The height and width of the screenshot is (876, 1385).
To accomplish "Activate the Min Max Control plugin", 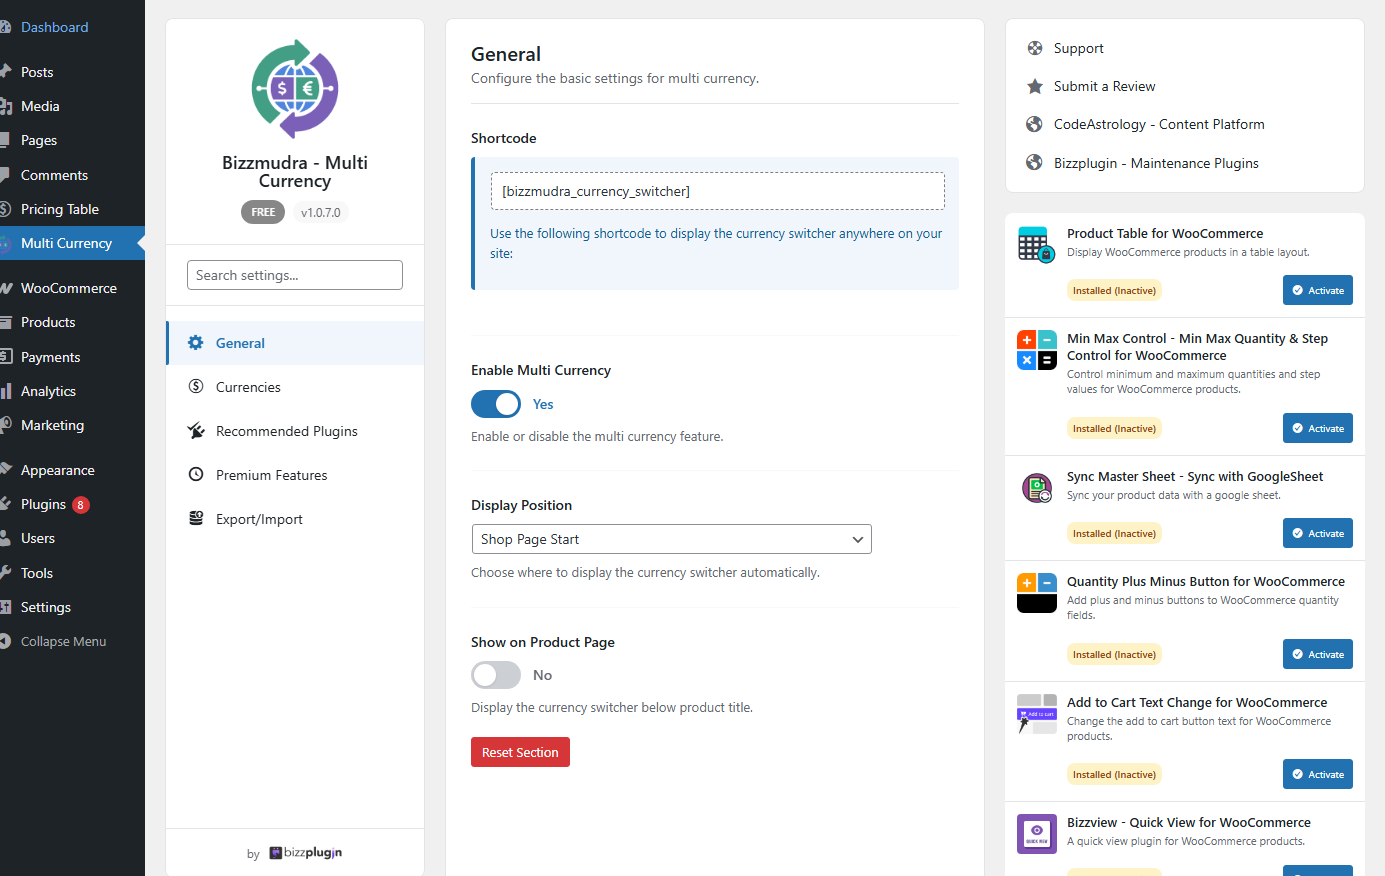I will coord(1318,428).
